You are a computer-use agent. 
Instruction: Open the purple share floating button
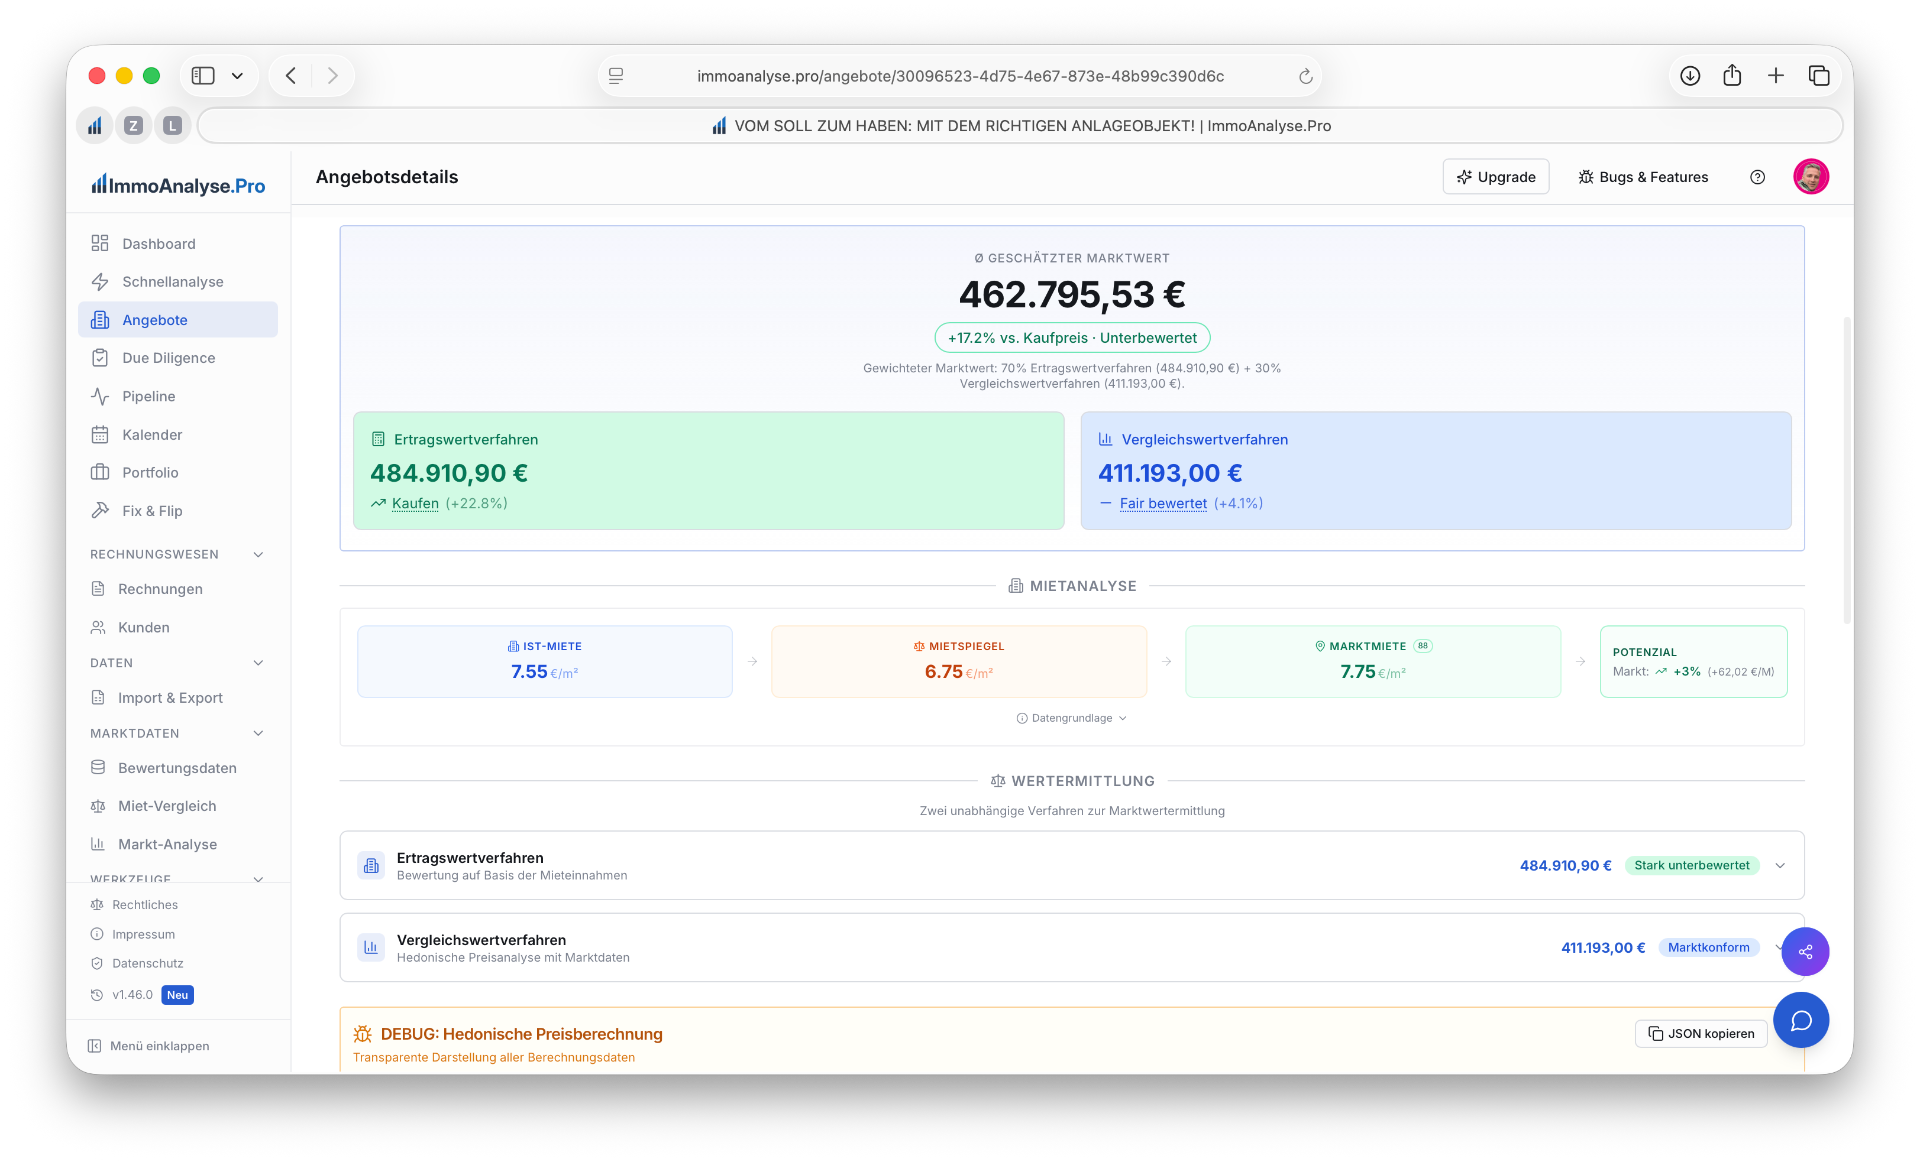1805,952
